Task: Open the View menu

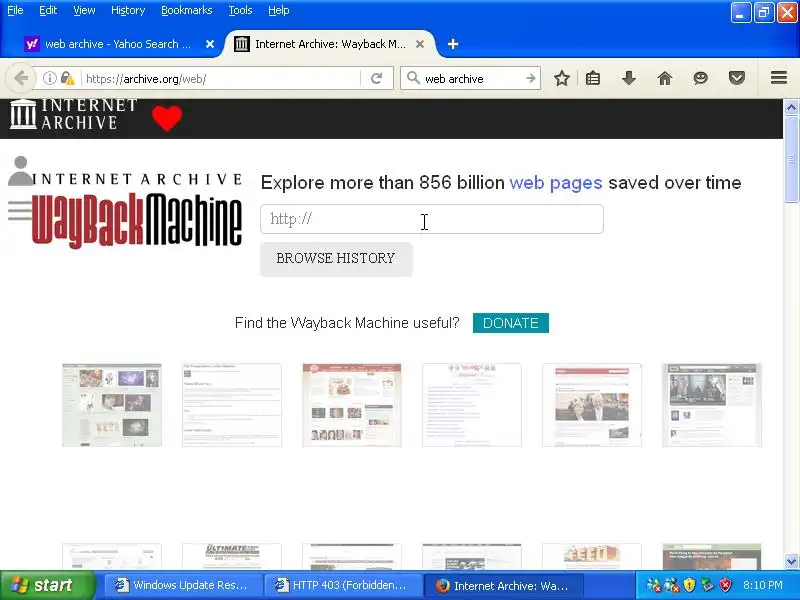Action: (84, 10)
